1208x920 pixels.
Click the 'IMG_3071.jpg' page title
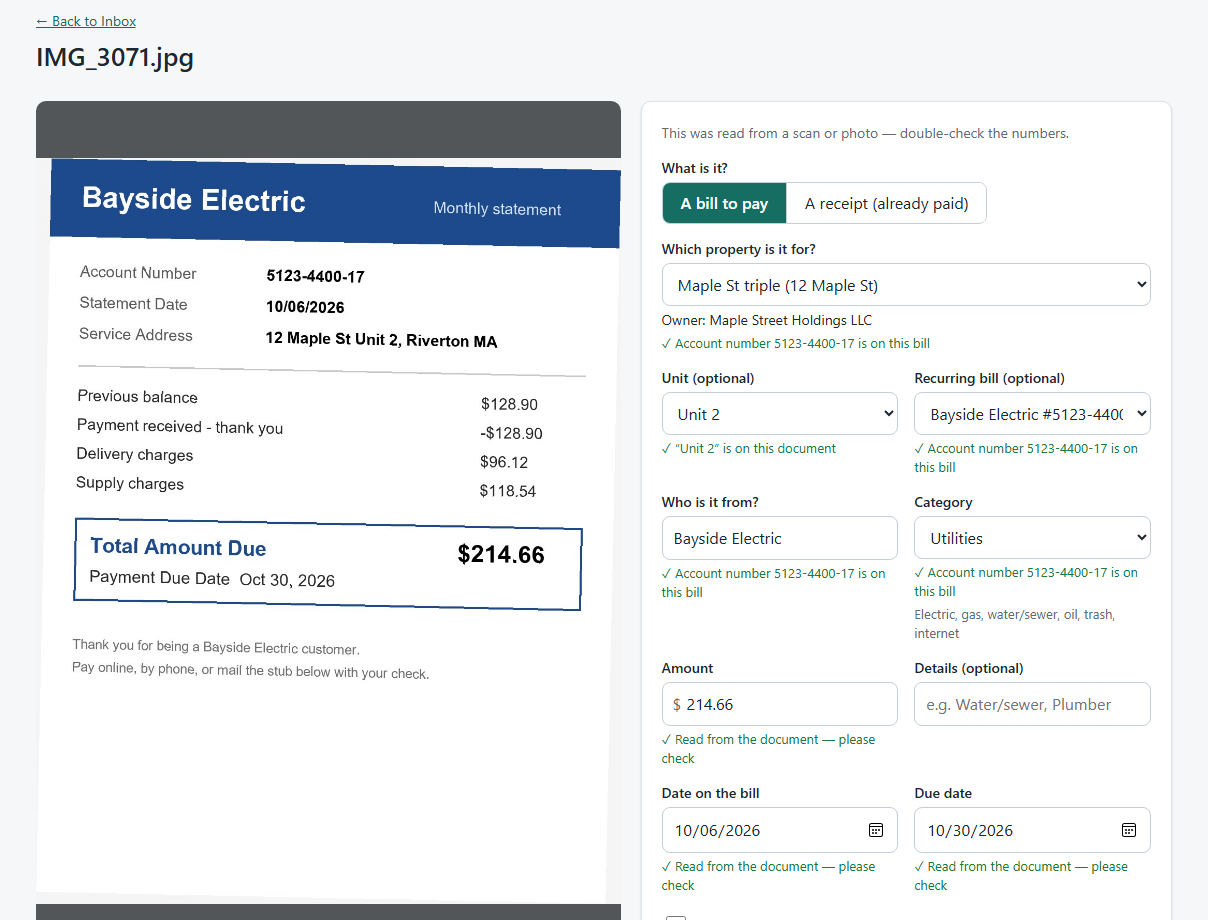(115, 57)
